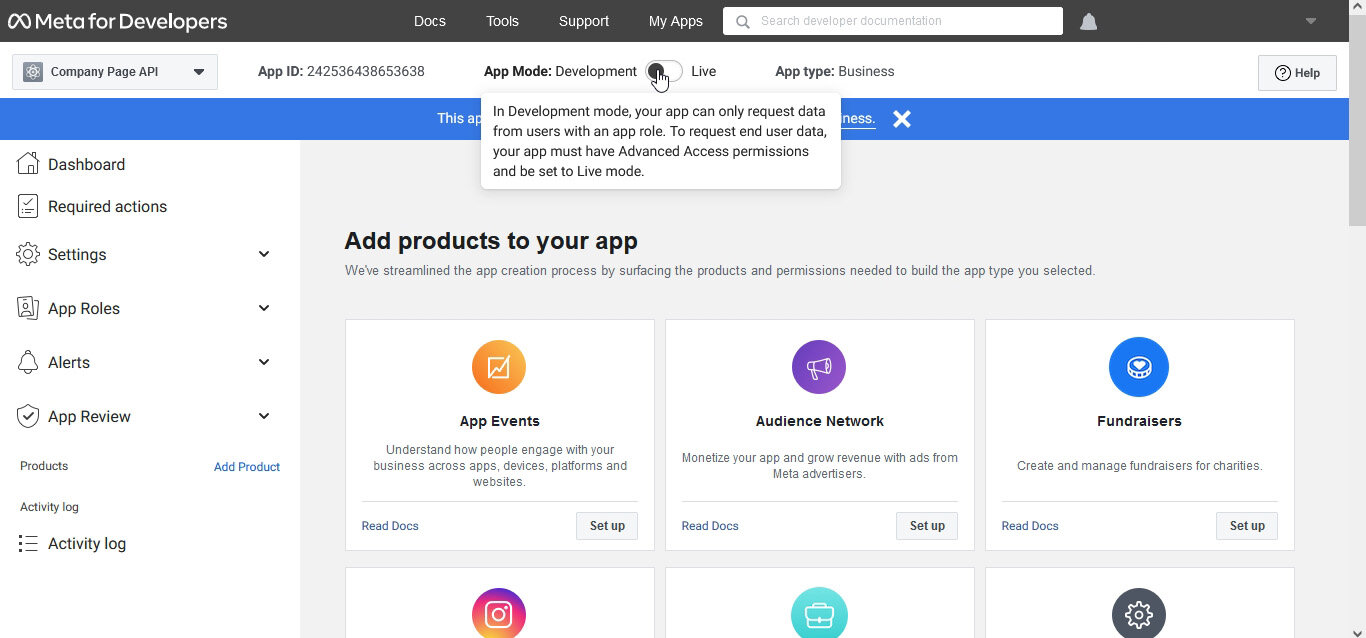1366x638 pixels.
Task: Click the Live label beside the toggle
Action: tap(704, 72)
